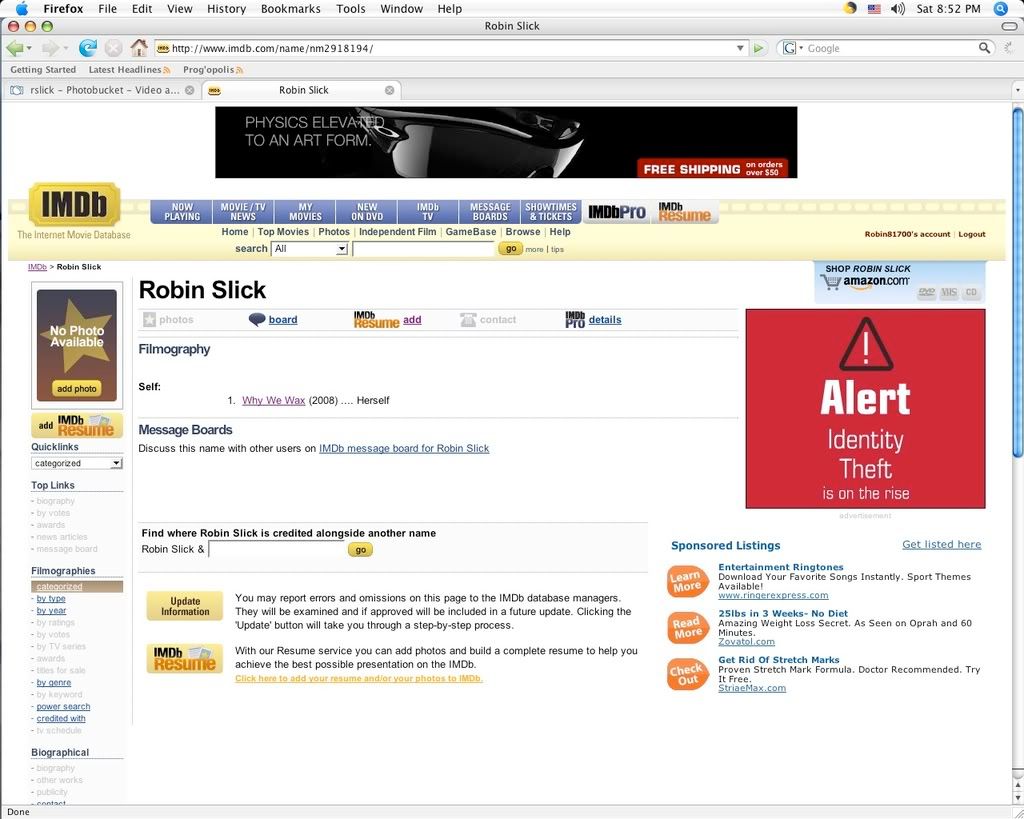Click the Independent Film link

click(x=397, y=232)
